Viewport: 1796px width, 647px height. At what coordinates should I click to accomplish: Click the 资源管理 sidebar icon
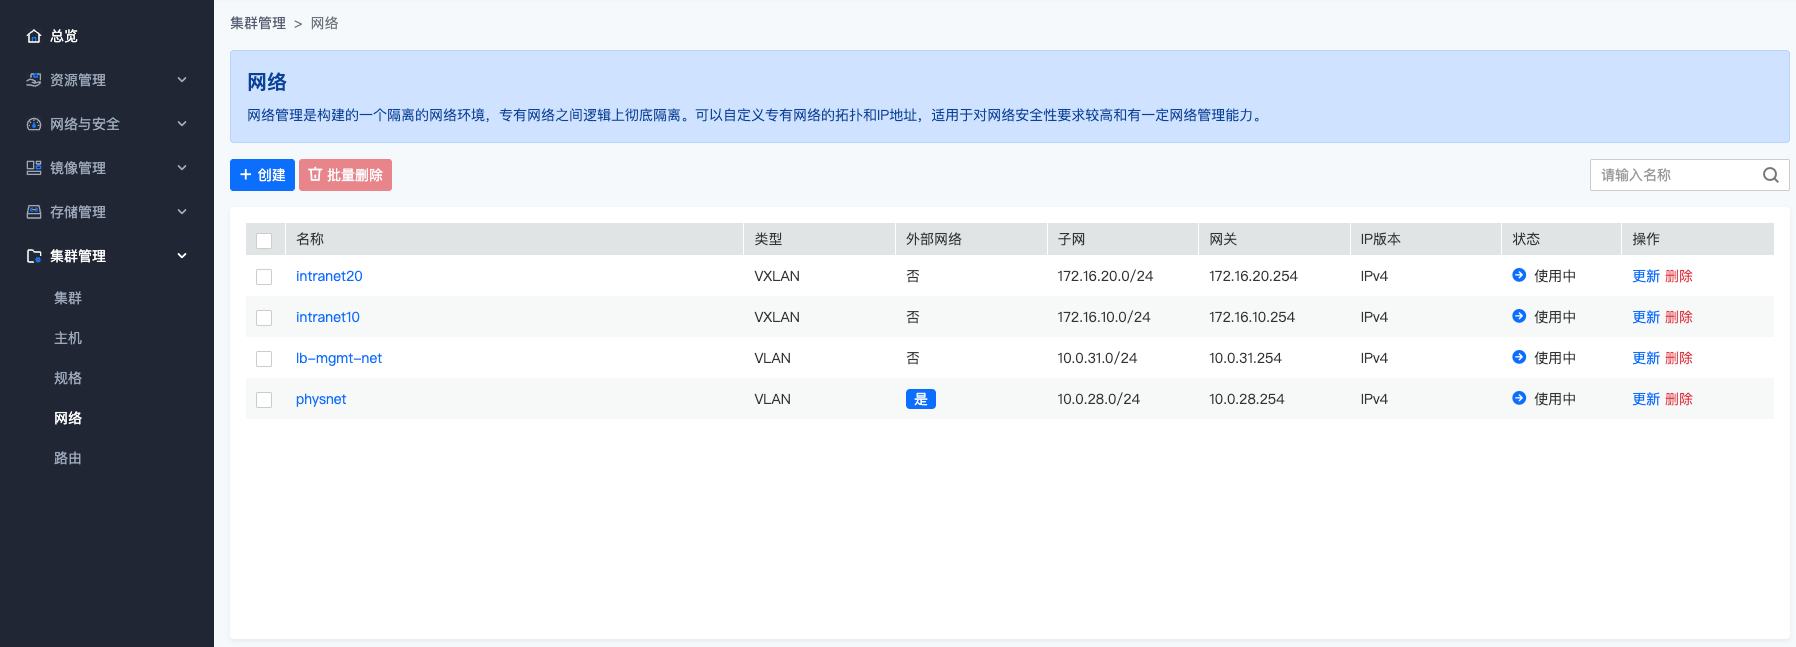34,80
